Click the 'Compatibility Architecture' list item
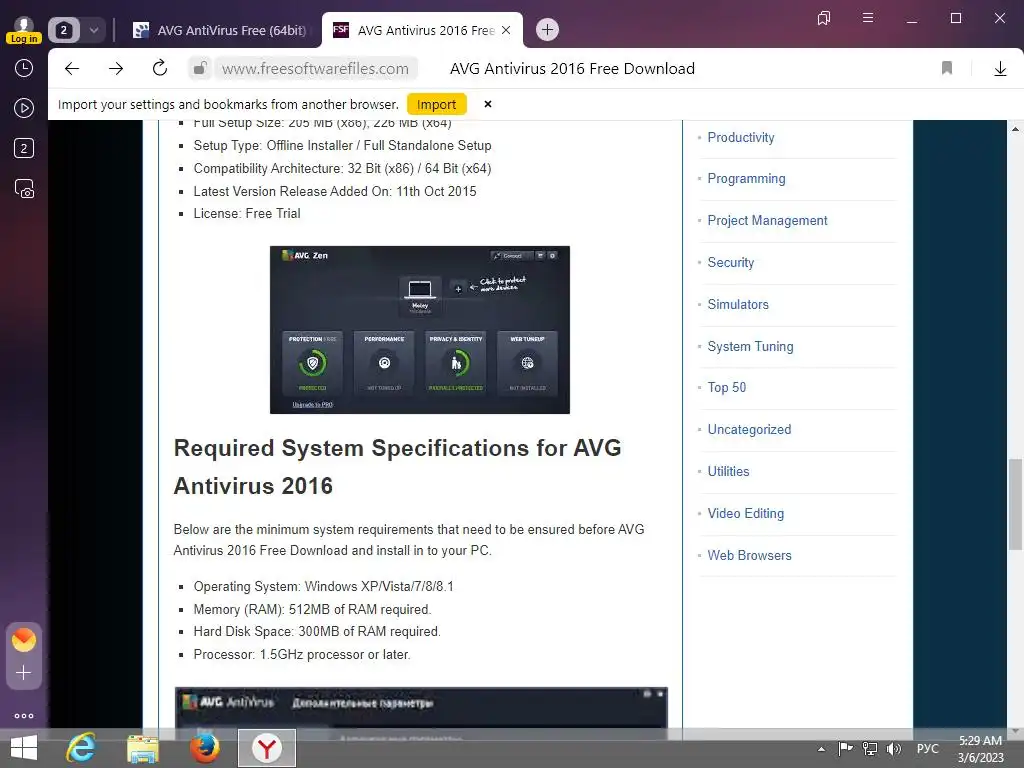 click(x=342, y=168)
